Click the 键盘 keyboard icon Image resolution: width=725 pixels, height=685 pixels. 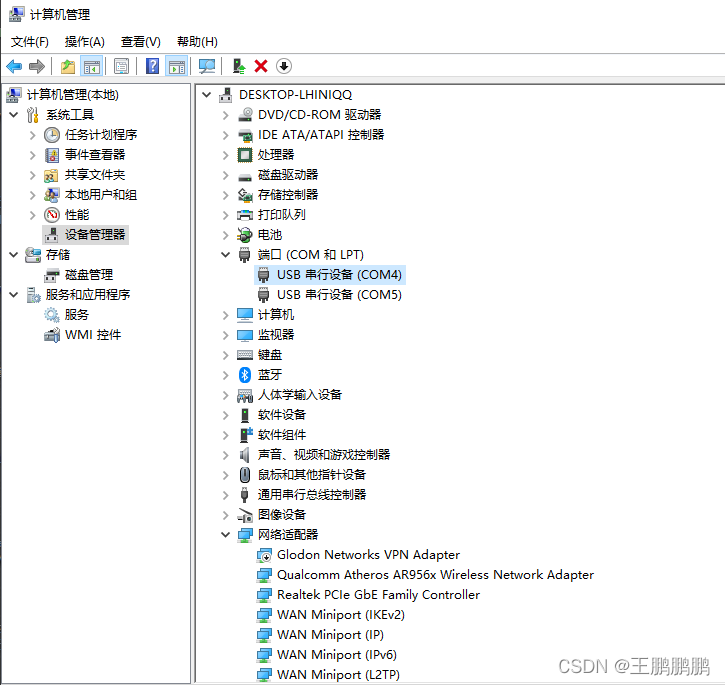(x=245, y=355)
